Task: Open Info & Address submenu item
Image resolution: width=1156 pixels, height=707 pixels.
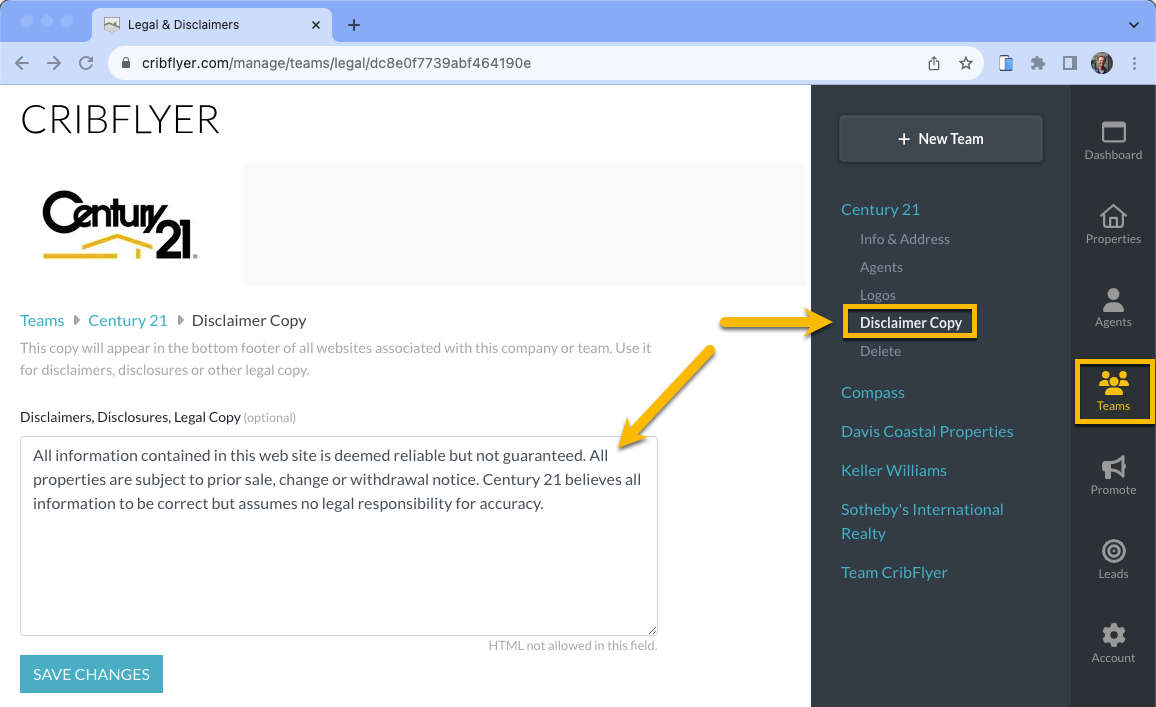Action: point(905,239)
